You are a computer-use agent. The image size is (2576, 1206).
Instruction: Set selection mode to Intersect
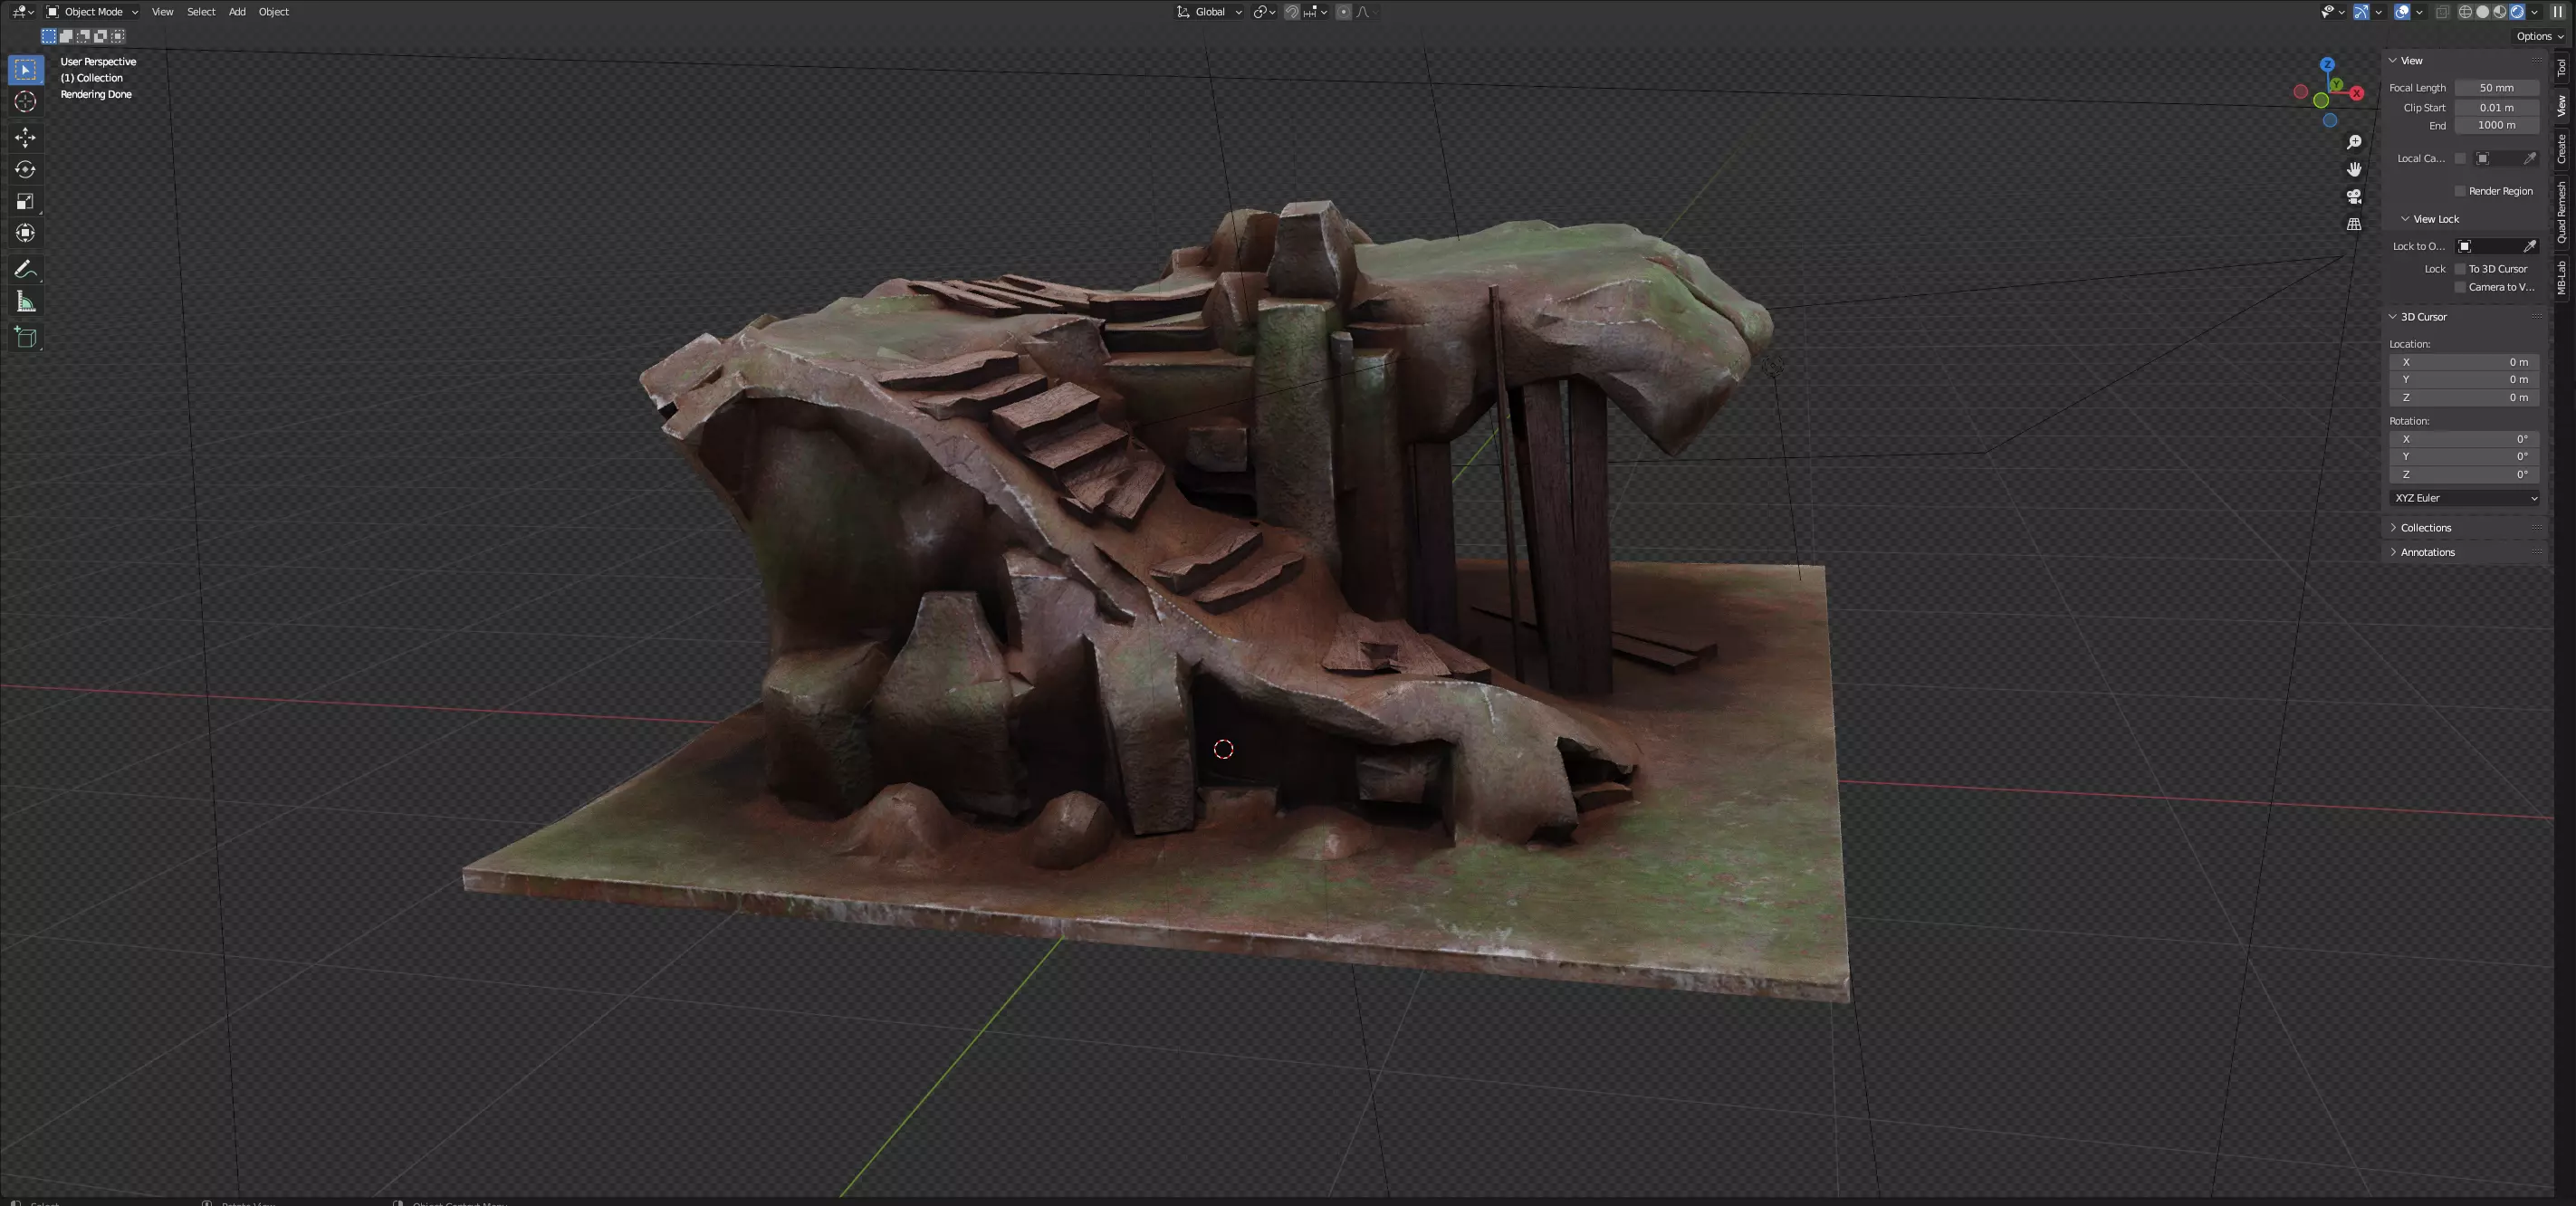point(118,36)
